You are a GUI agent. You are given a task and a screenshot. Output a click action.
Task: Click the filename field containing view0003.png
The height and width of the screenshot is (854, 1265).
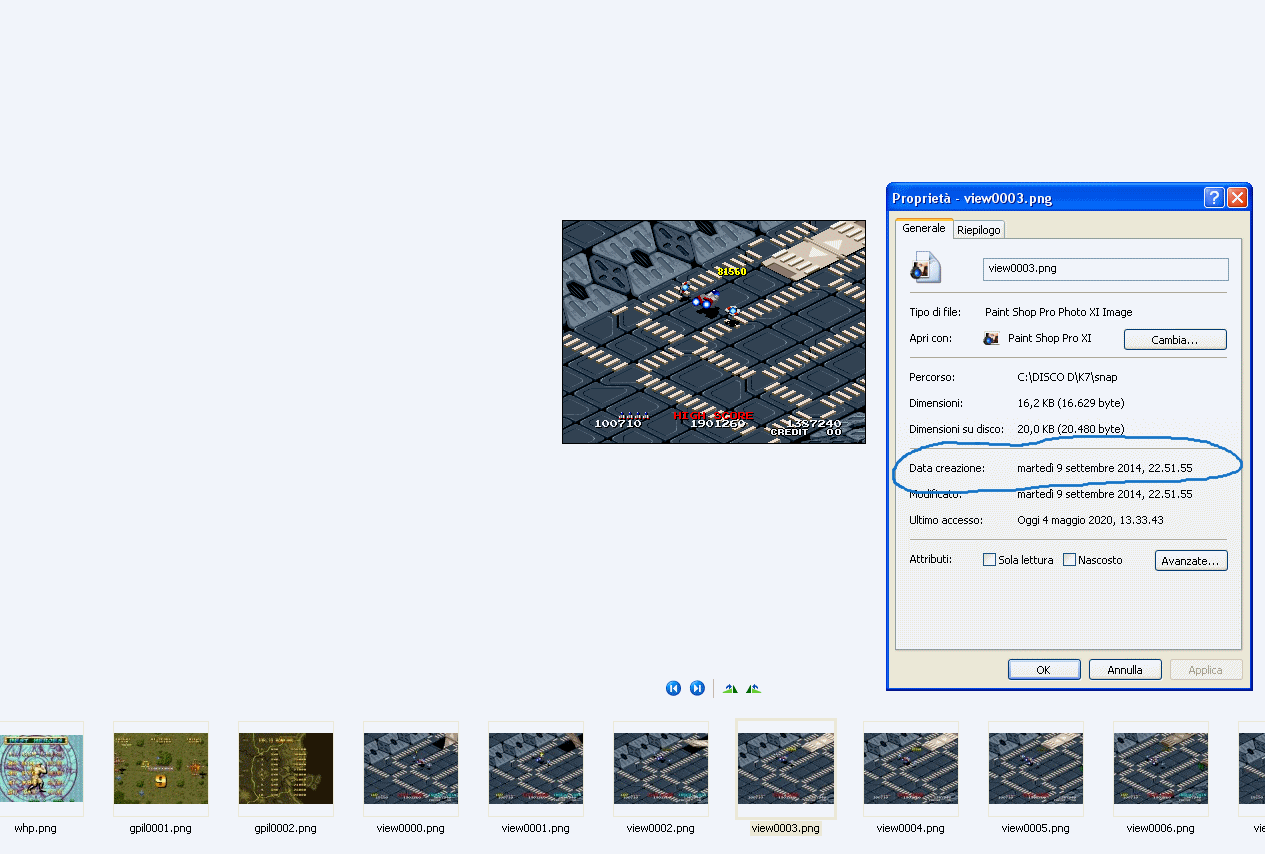[1105, 269]
